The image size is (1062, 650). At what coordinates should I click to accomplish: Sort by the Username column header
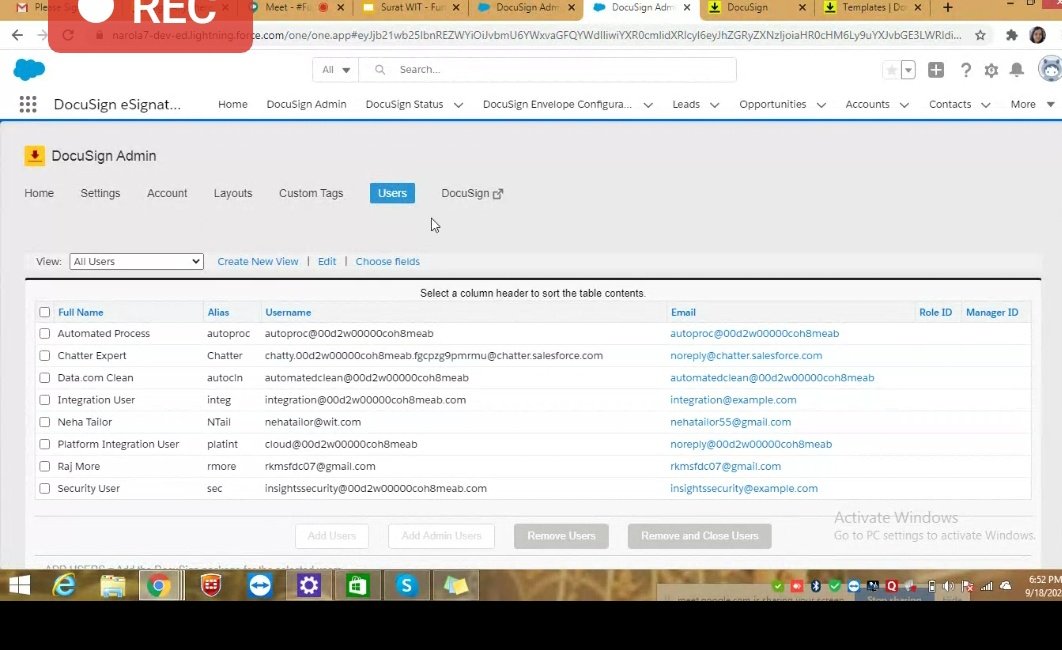pyautogui.click(x=288, y=312)
